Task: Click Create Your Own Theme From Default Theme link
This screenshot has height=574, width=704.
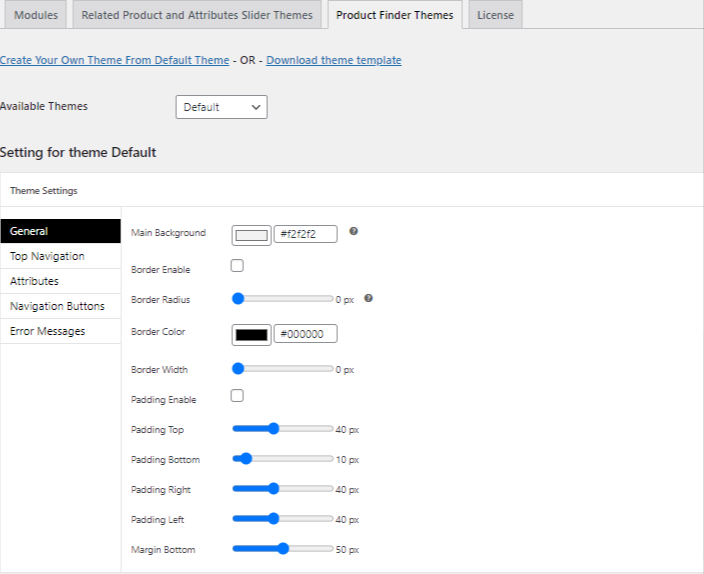Action: click(114, 60)
